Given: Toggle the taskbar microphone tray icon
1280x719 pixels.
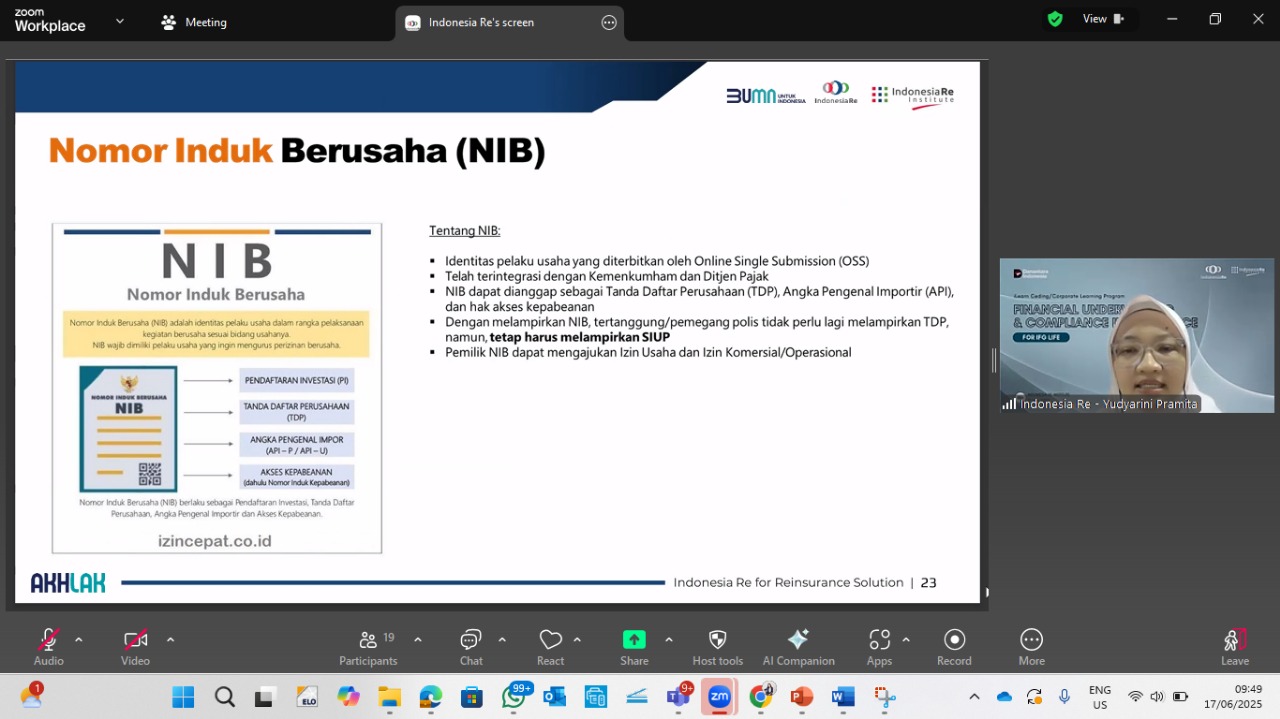Looking at the screenshot, I should pos(1065,696).
